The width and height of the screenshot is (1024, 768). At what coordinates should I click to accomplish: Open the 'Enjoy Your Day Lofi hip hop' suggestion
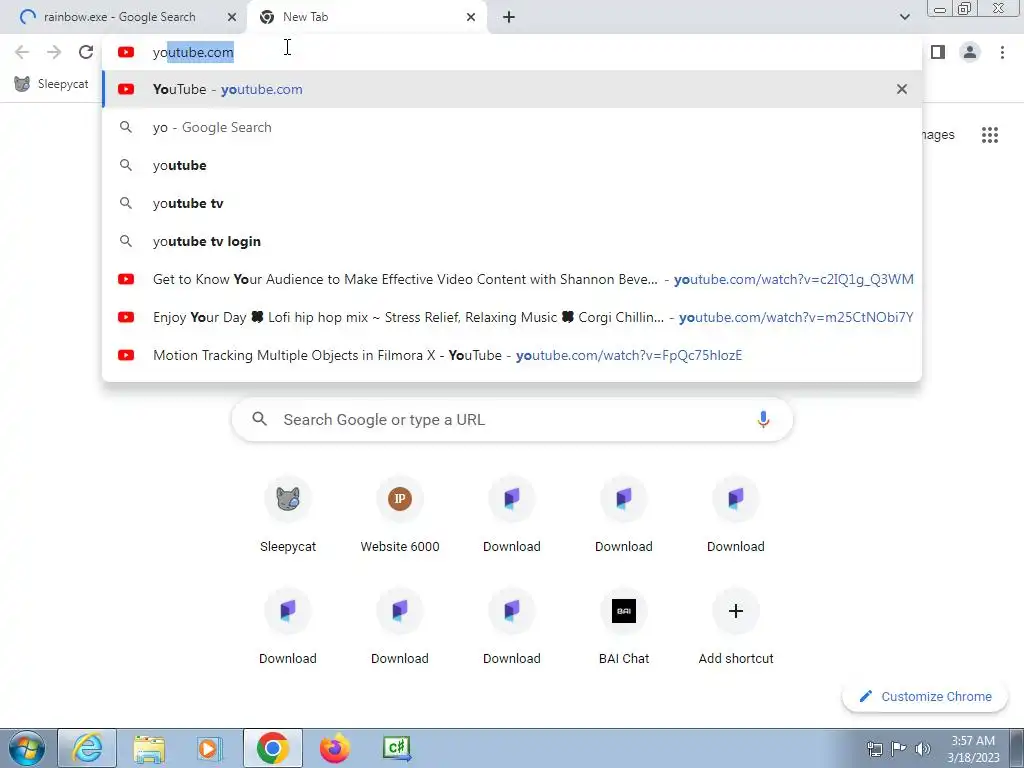point(512,317)
